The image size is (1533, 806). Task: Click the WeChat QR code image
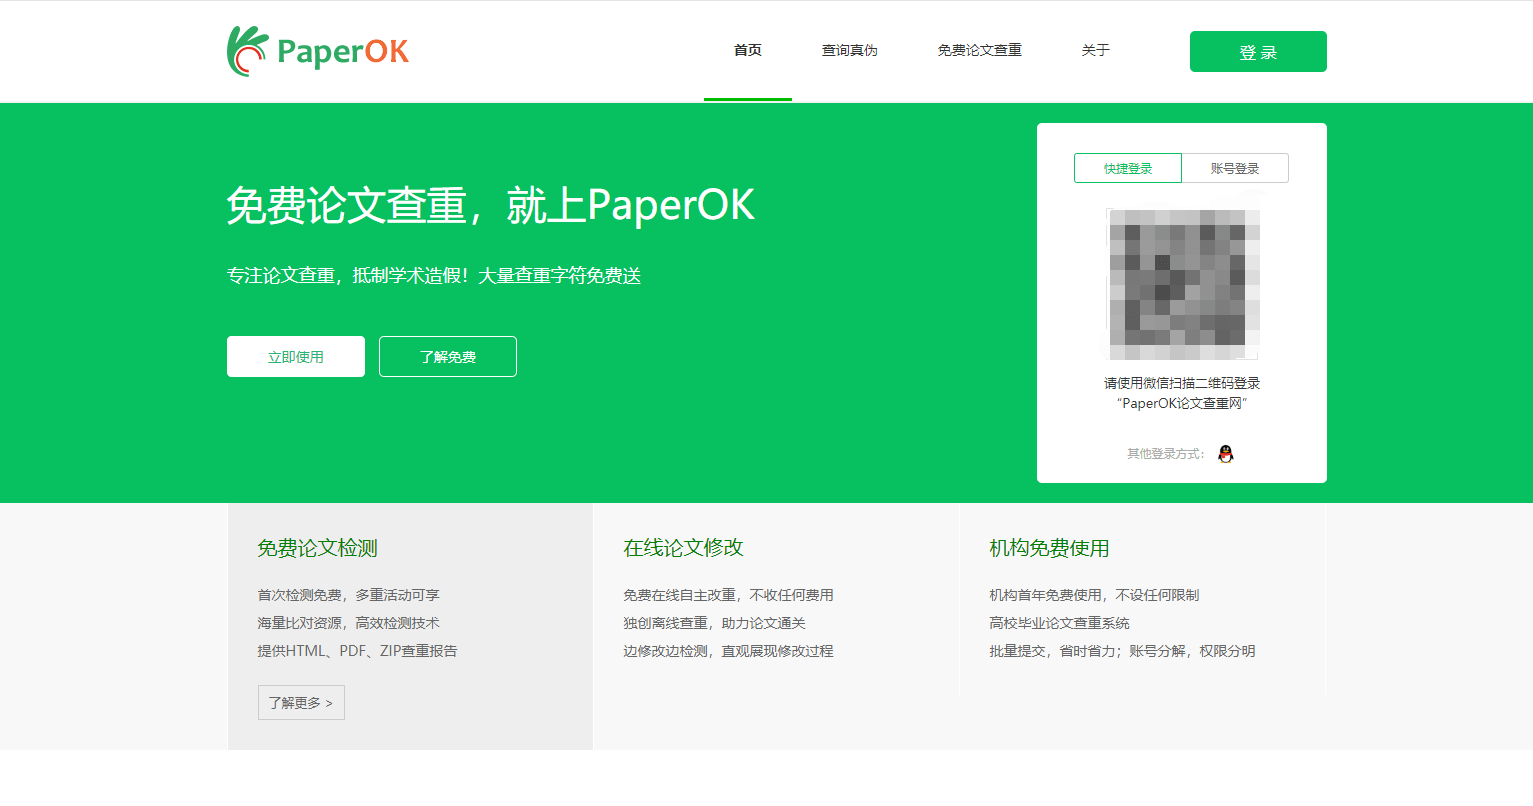(1182, 284)
